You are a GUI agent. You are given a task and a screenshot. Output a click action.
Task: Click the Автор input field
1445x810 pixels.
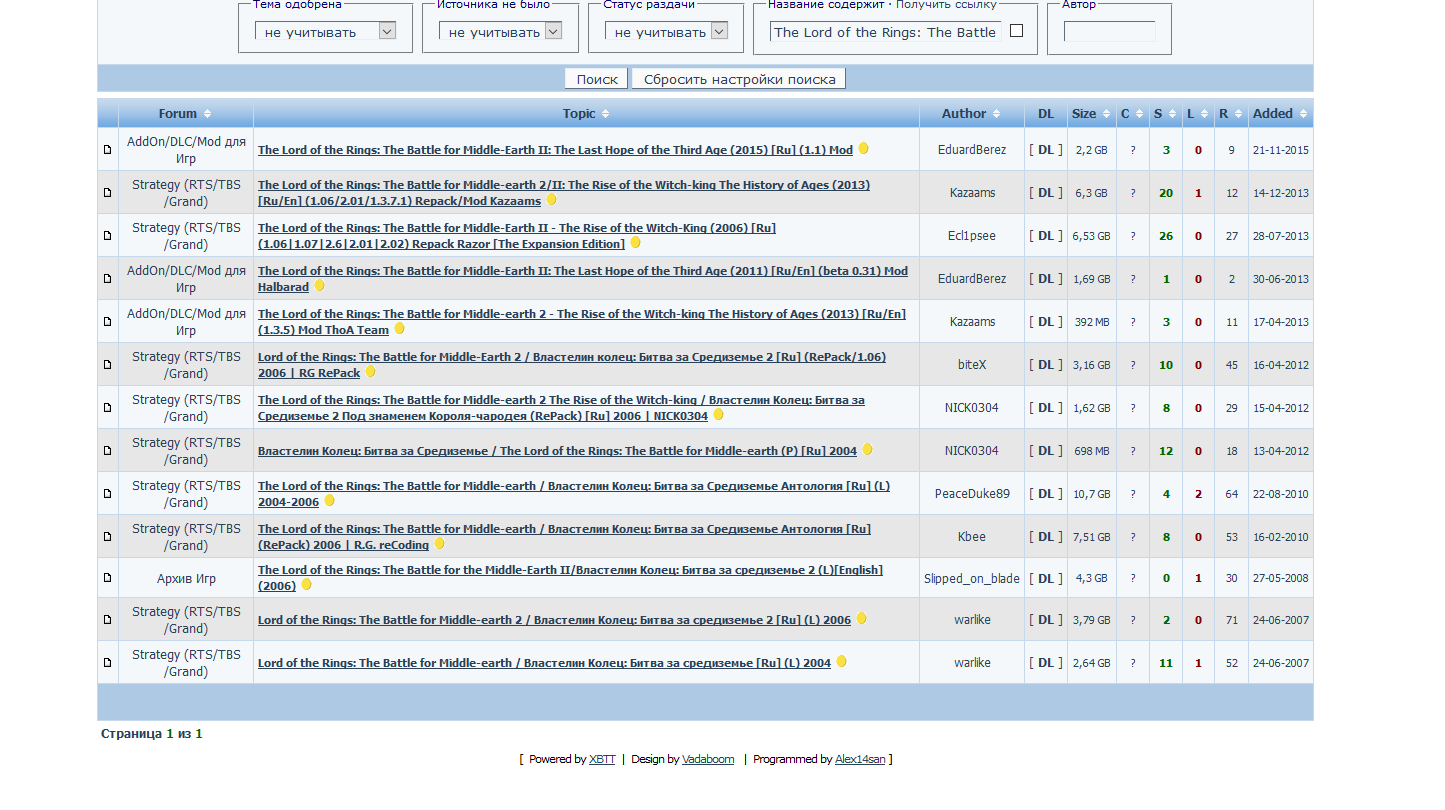pyautogui.click(x=1109, y=32)
